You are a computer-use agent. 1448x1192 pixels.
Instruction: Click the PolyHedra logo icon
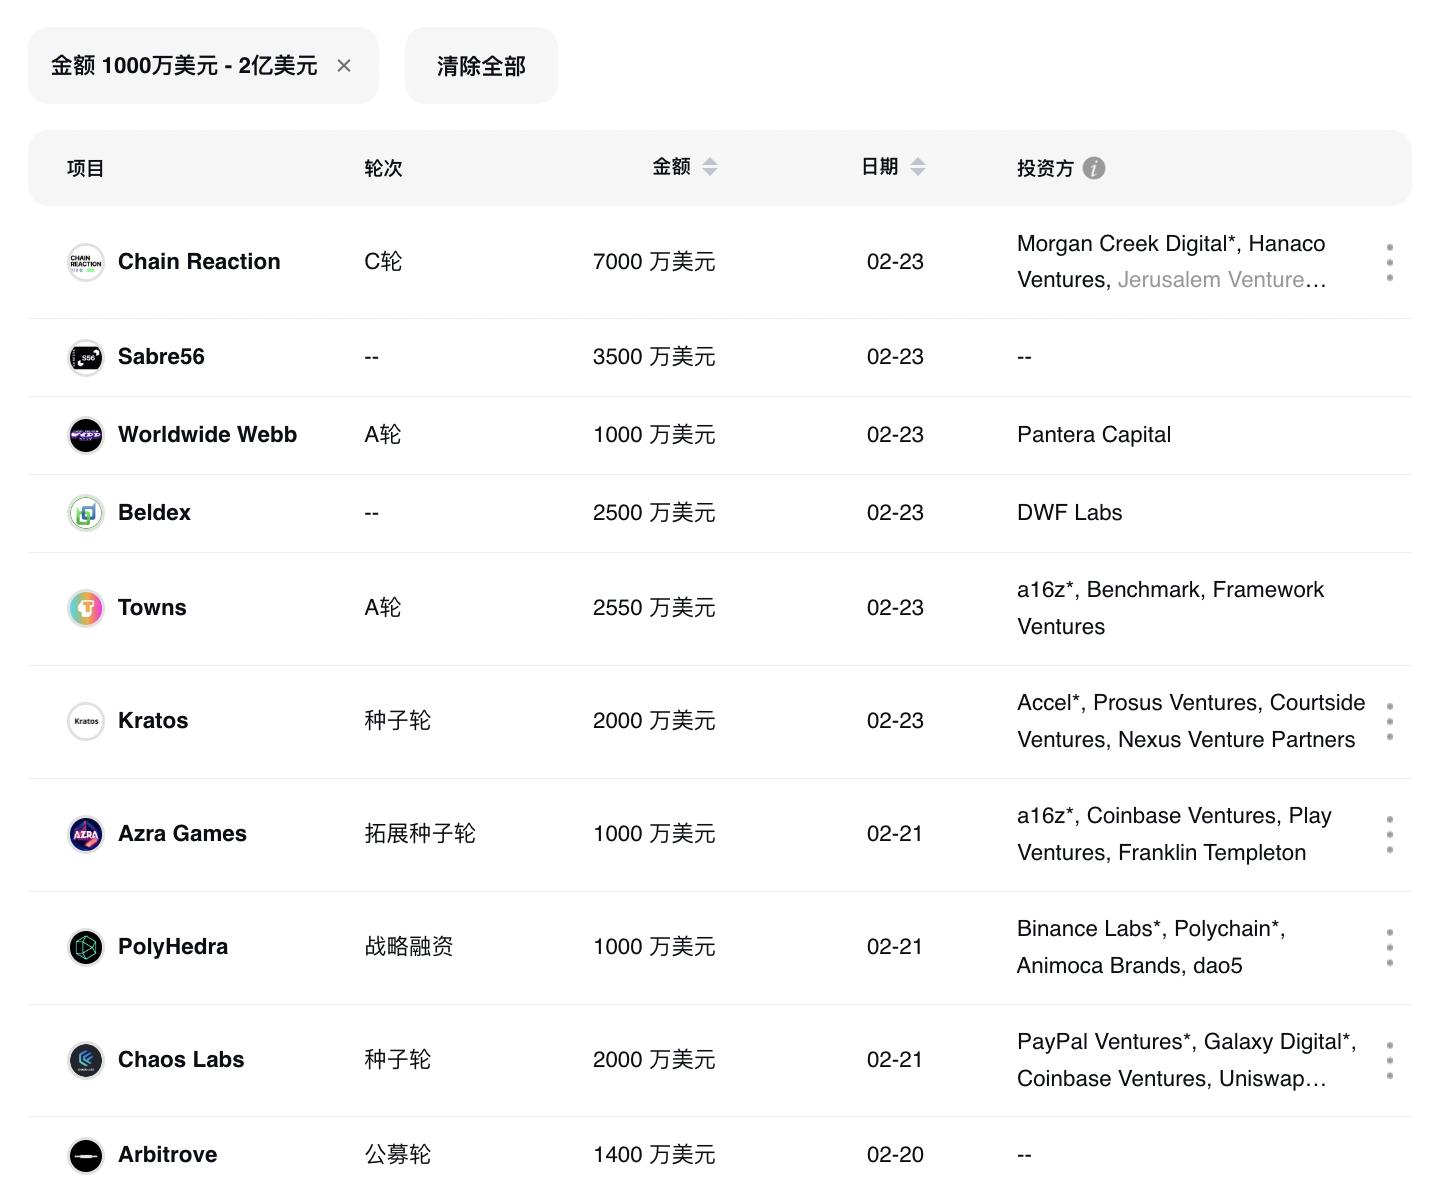click(86, 947)
